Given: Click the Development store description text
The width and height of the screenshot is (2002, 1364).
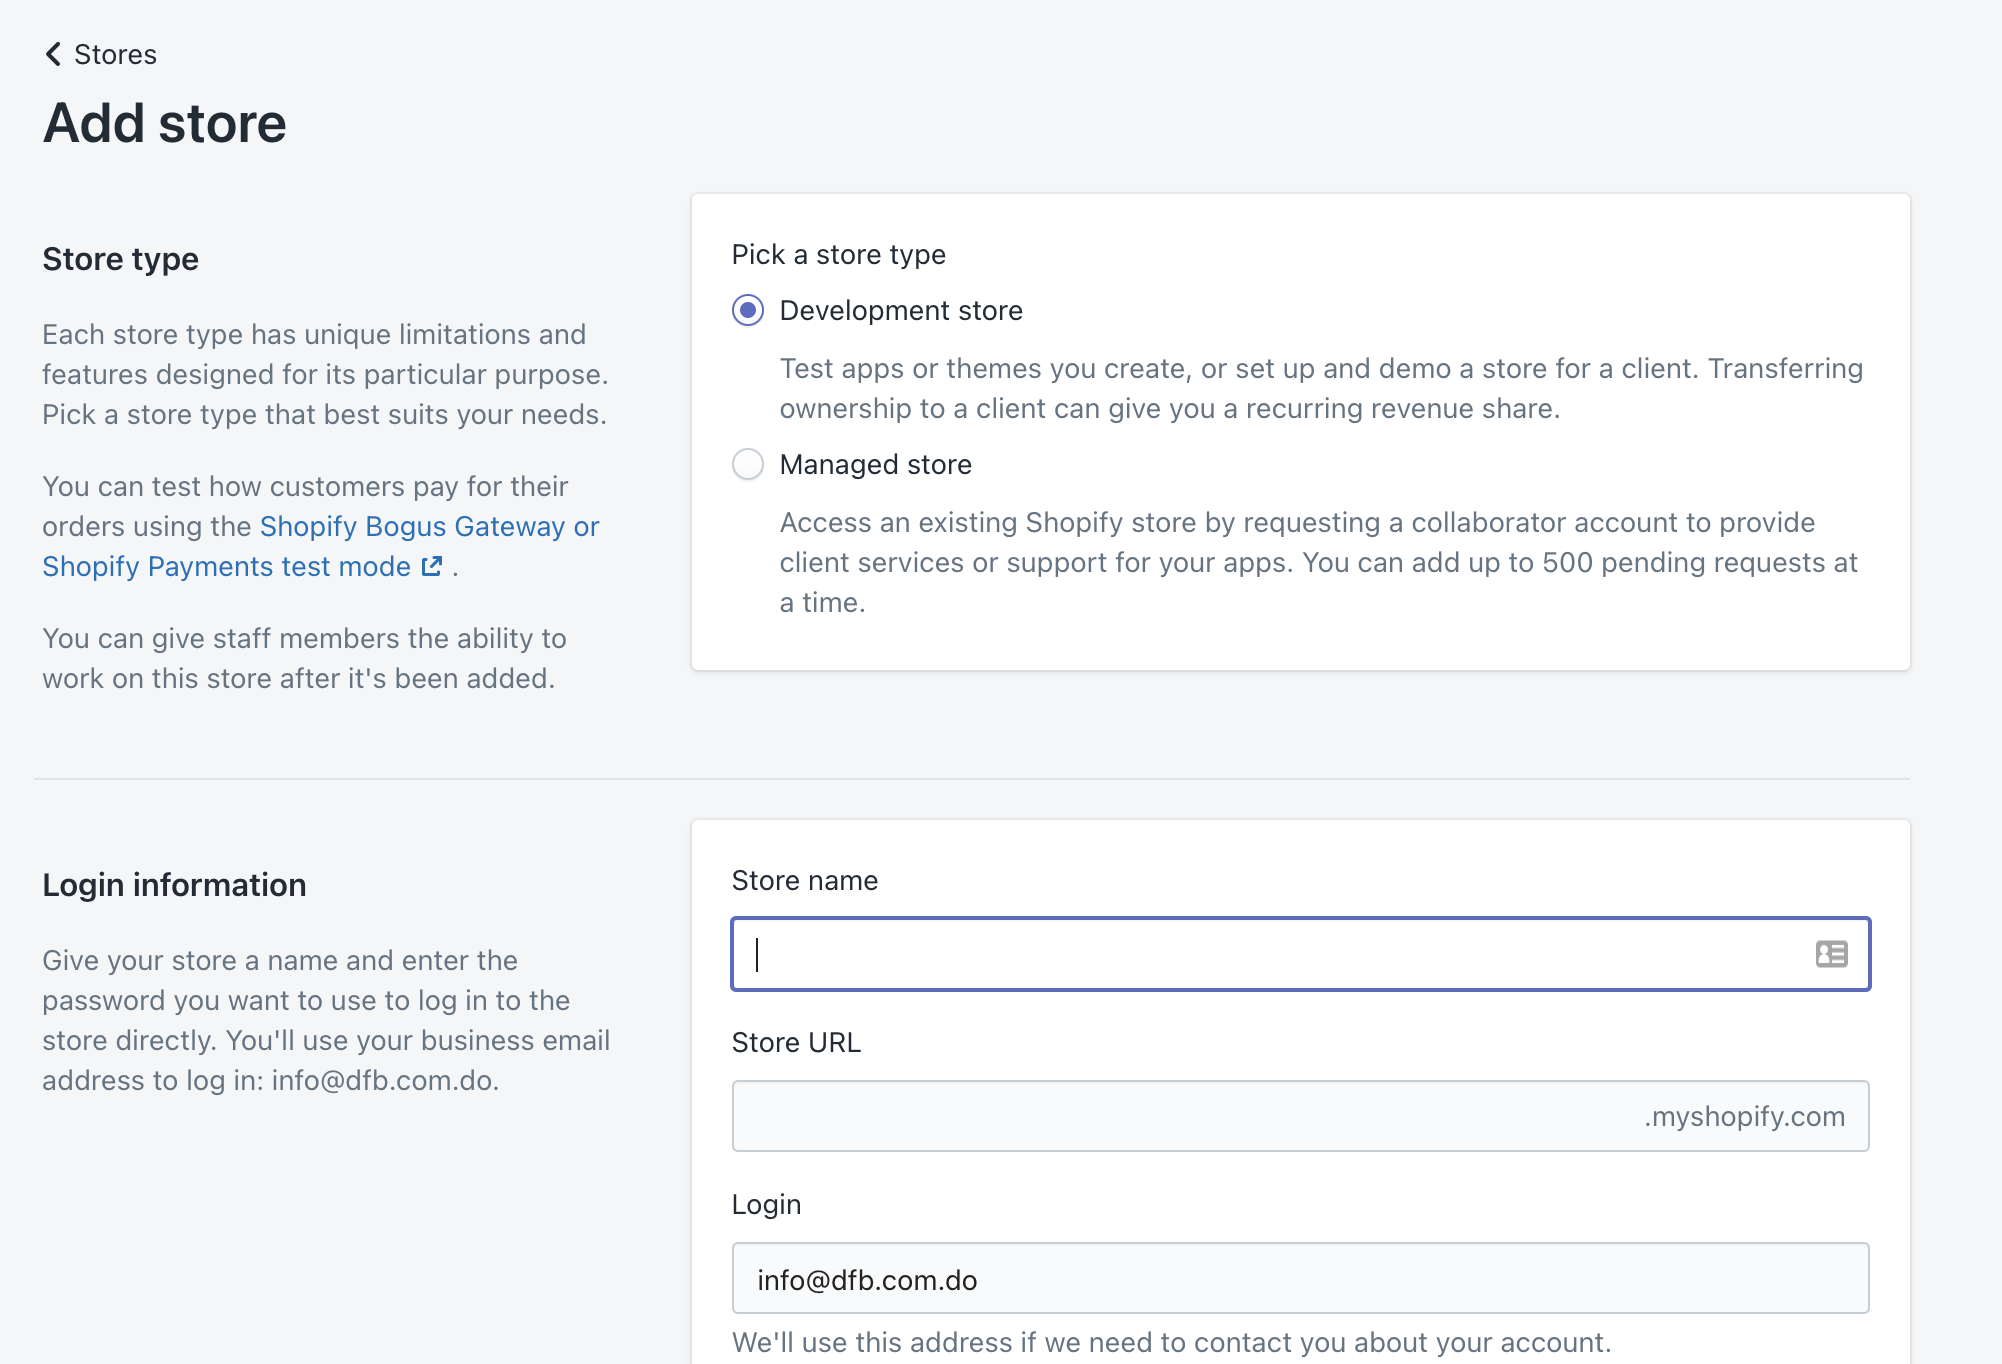Looking at the screenshot, I should 1320,389.
